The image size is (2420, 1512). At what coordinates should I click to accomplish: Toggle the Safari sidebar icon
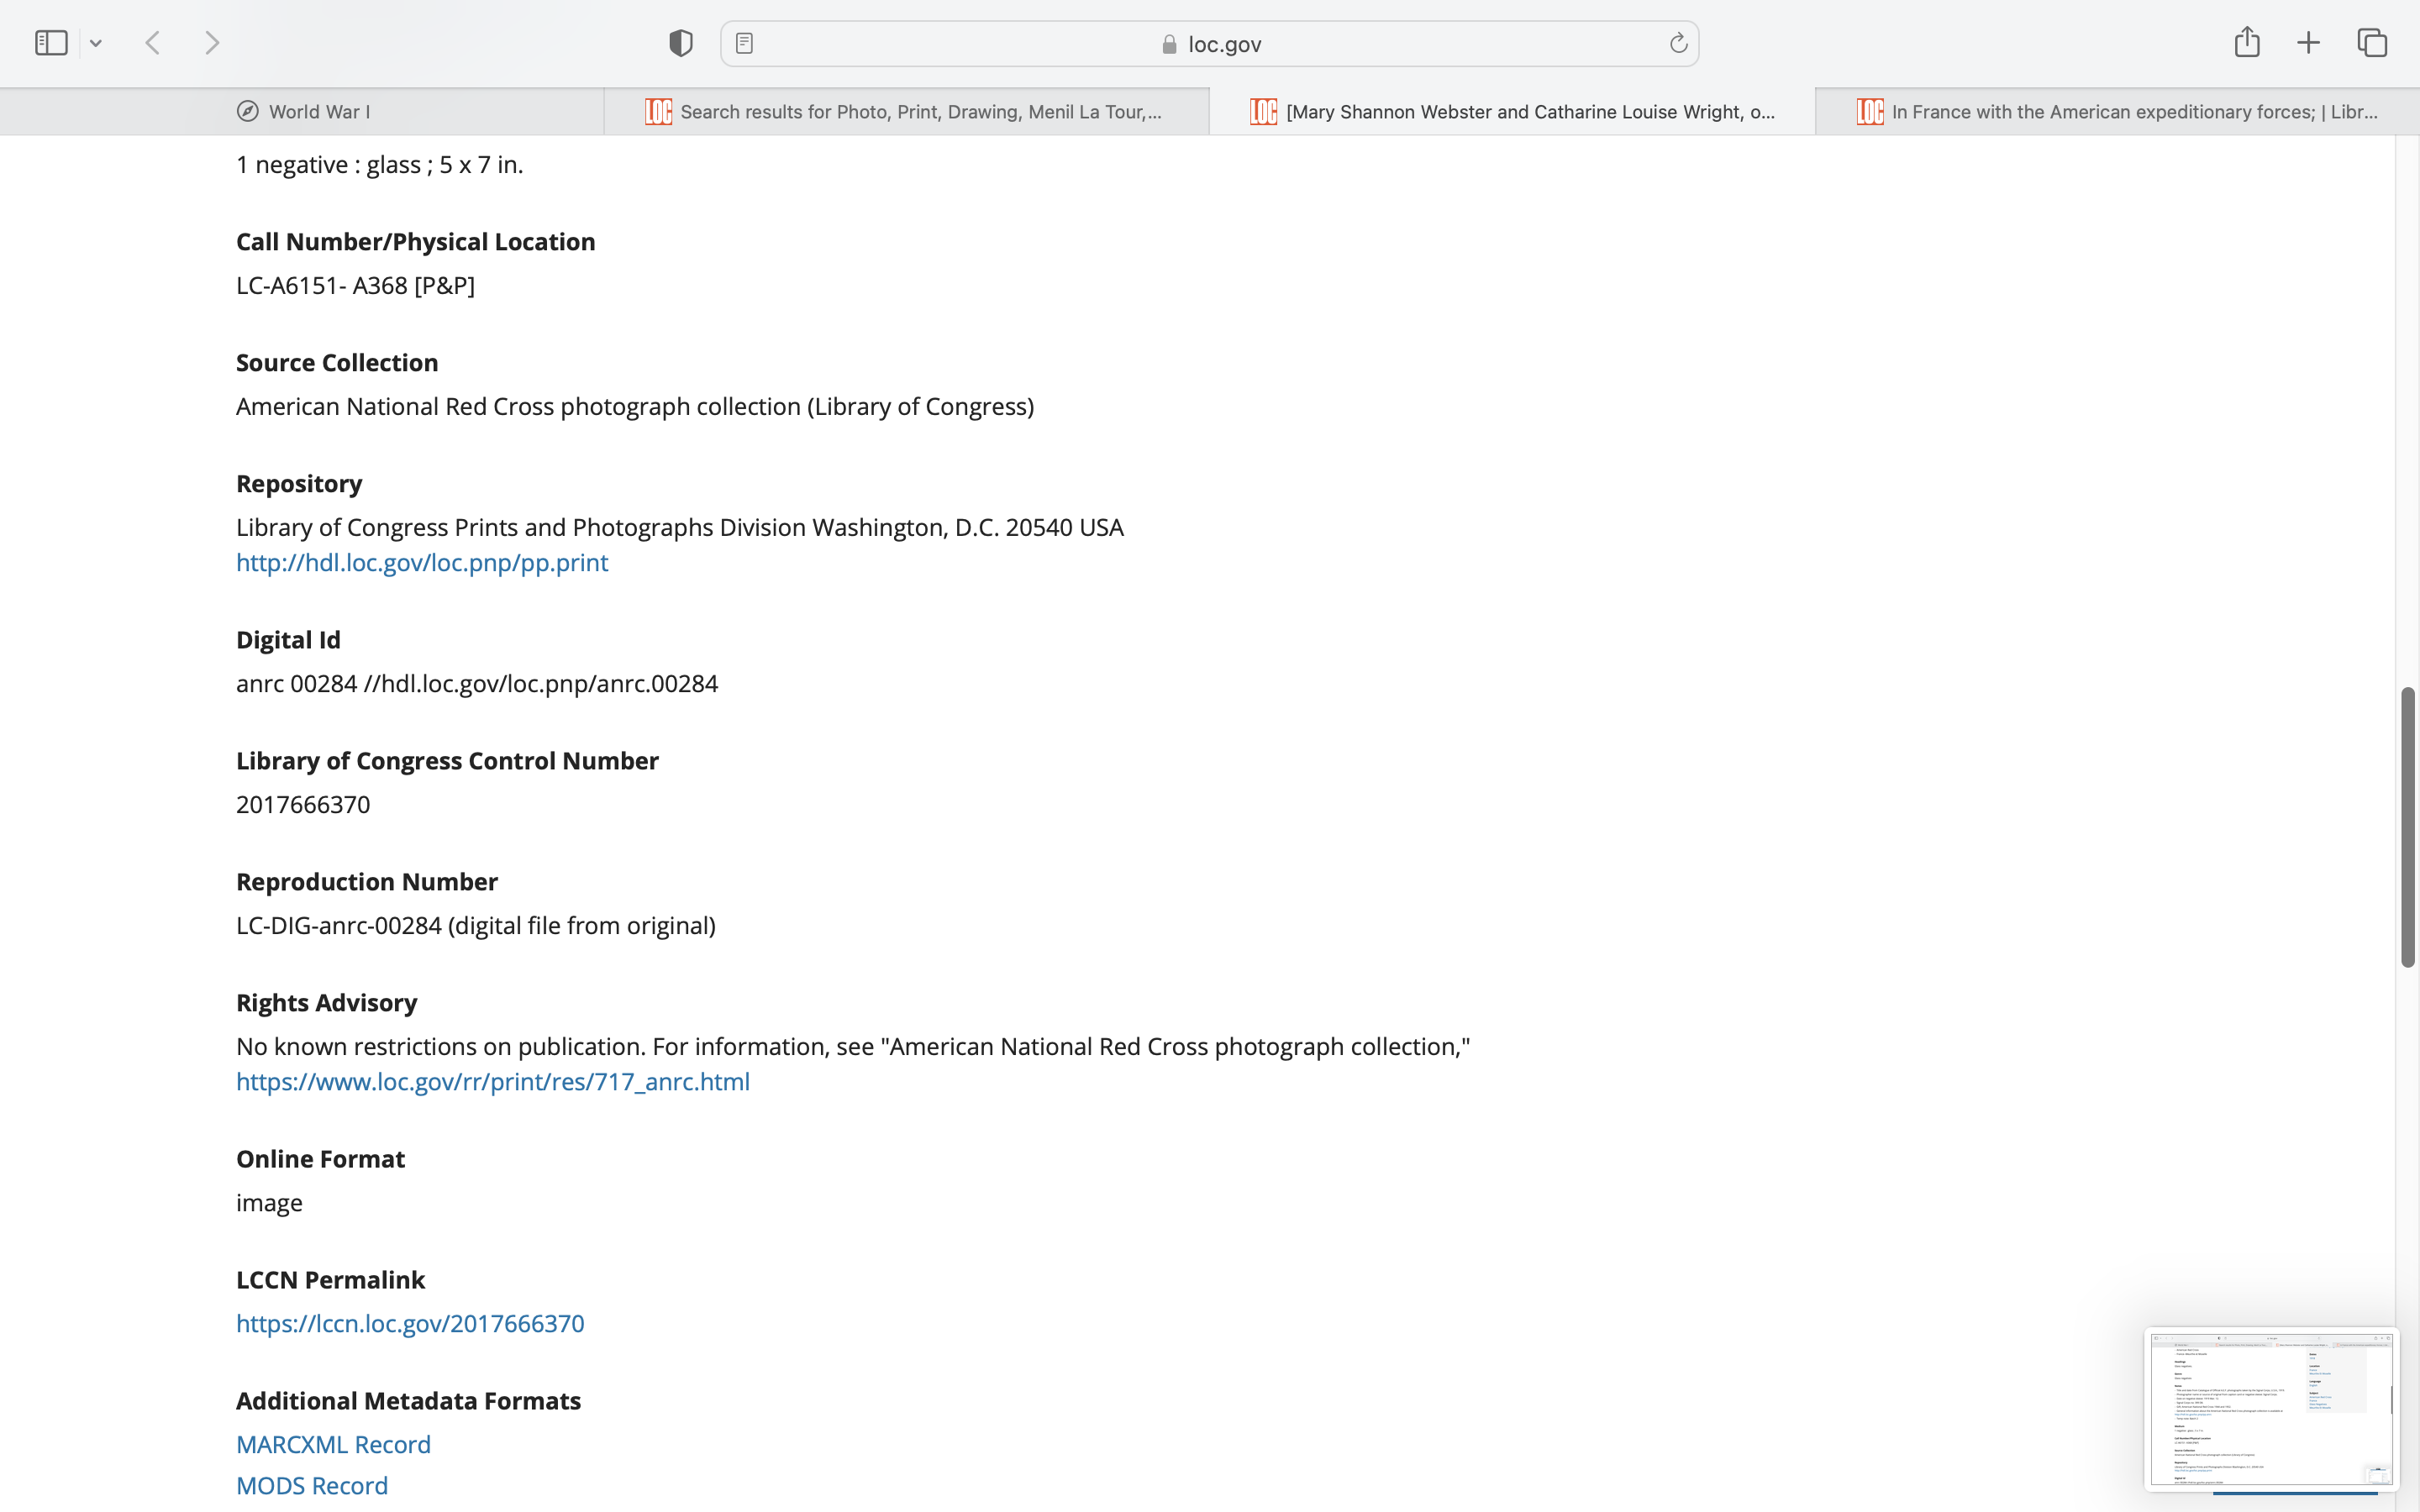(51, 43)
